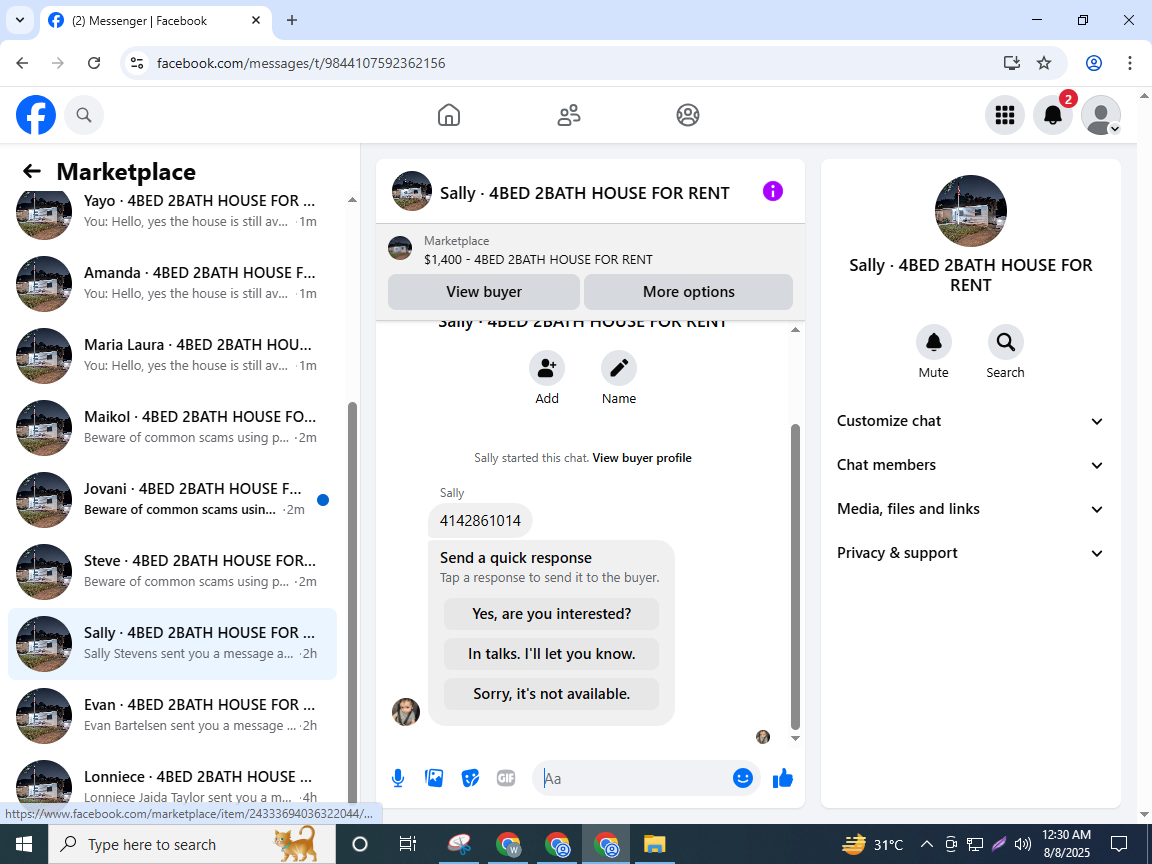Expand Customize chat section
1152x864 pixels.
[x=970, y=421]
